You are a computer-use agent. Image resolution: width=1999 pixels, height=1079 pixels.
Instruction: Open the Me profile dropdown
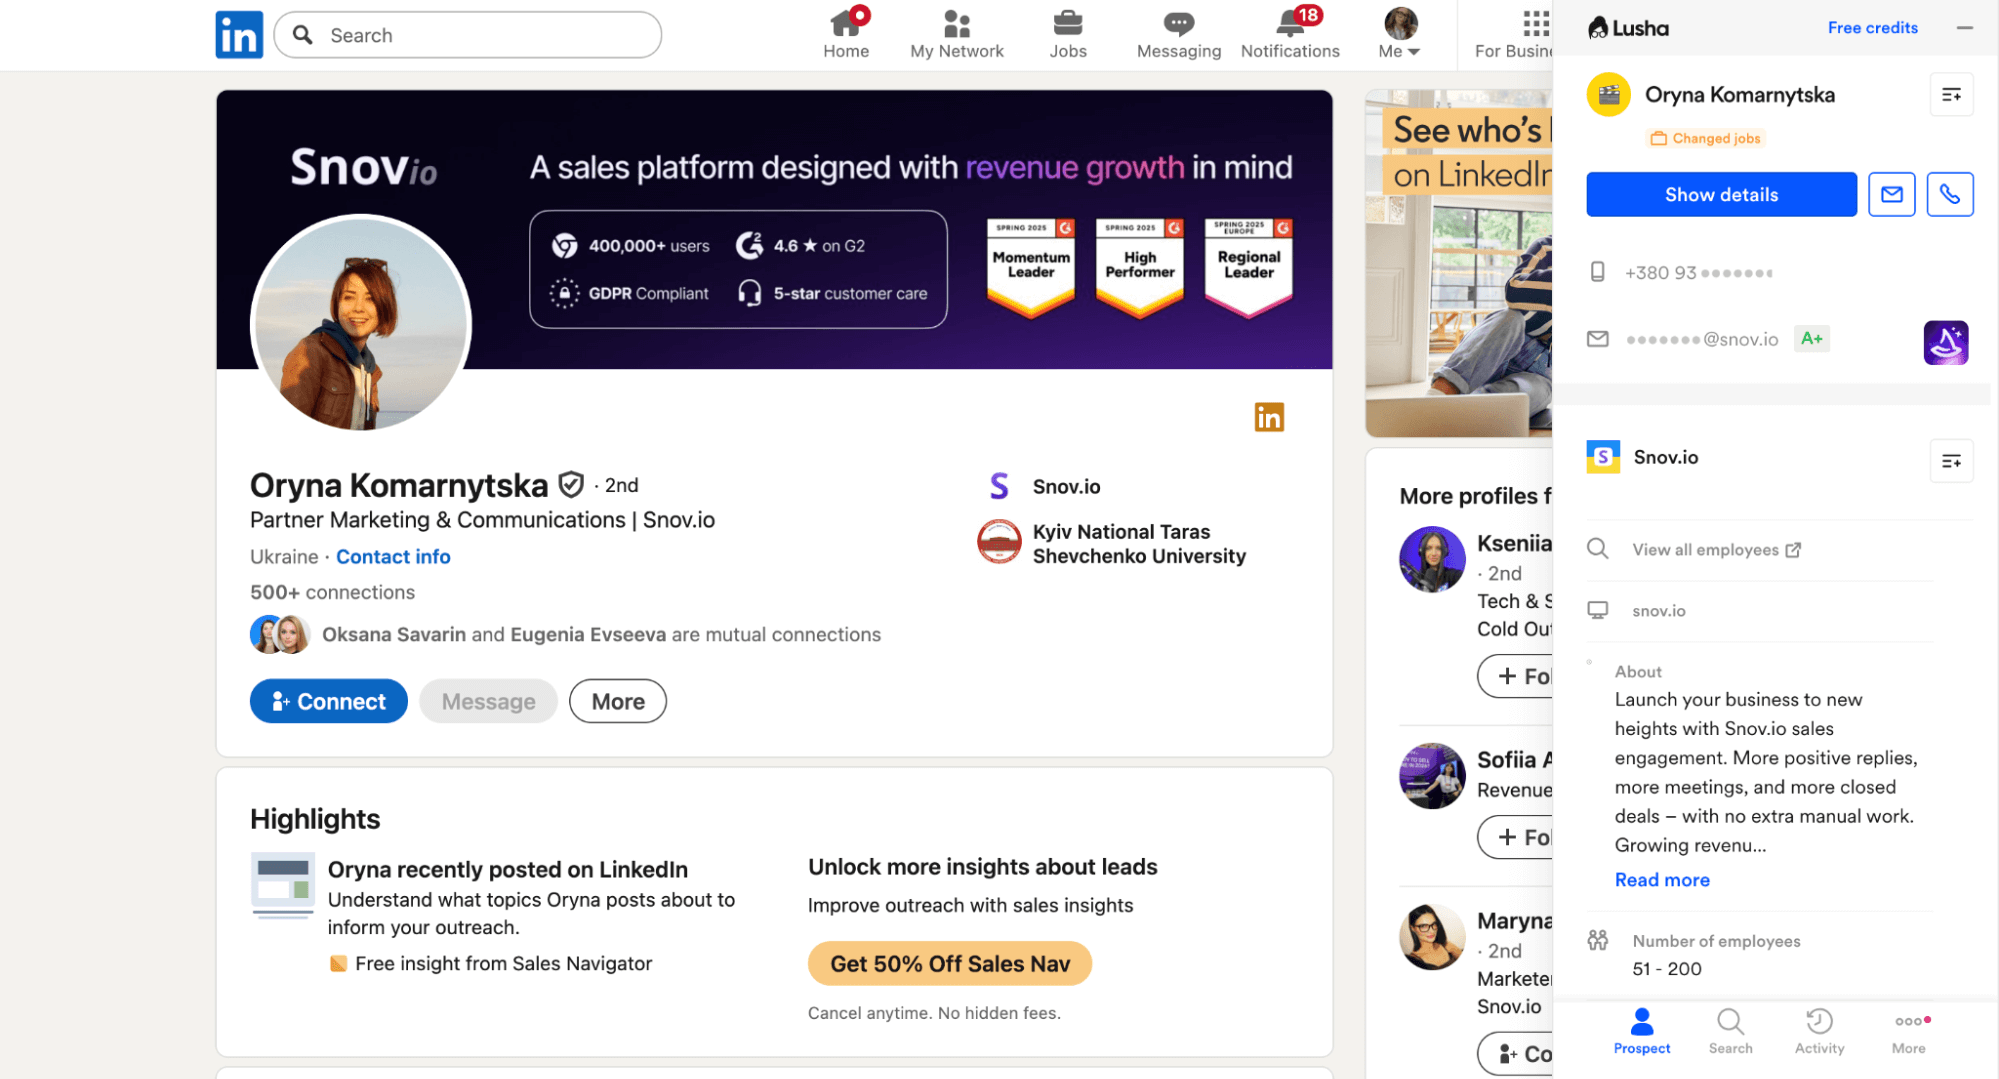[x=1399, y=34]
